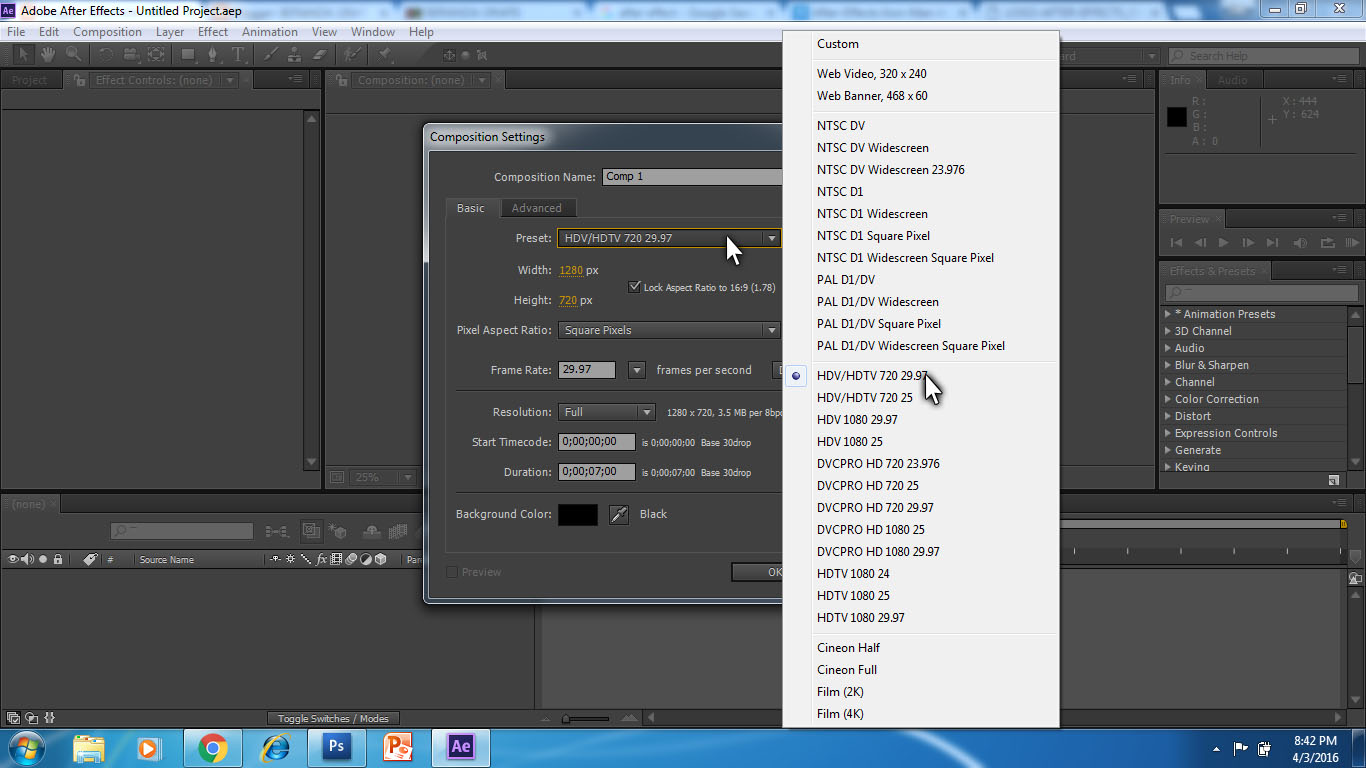Image resolution: width=1366 pixels, height=768 pixels.
Task: Open the Composition menu
Action: 107,31
